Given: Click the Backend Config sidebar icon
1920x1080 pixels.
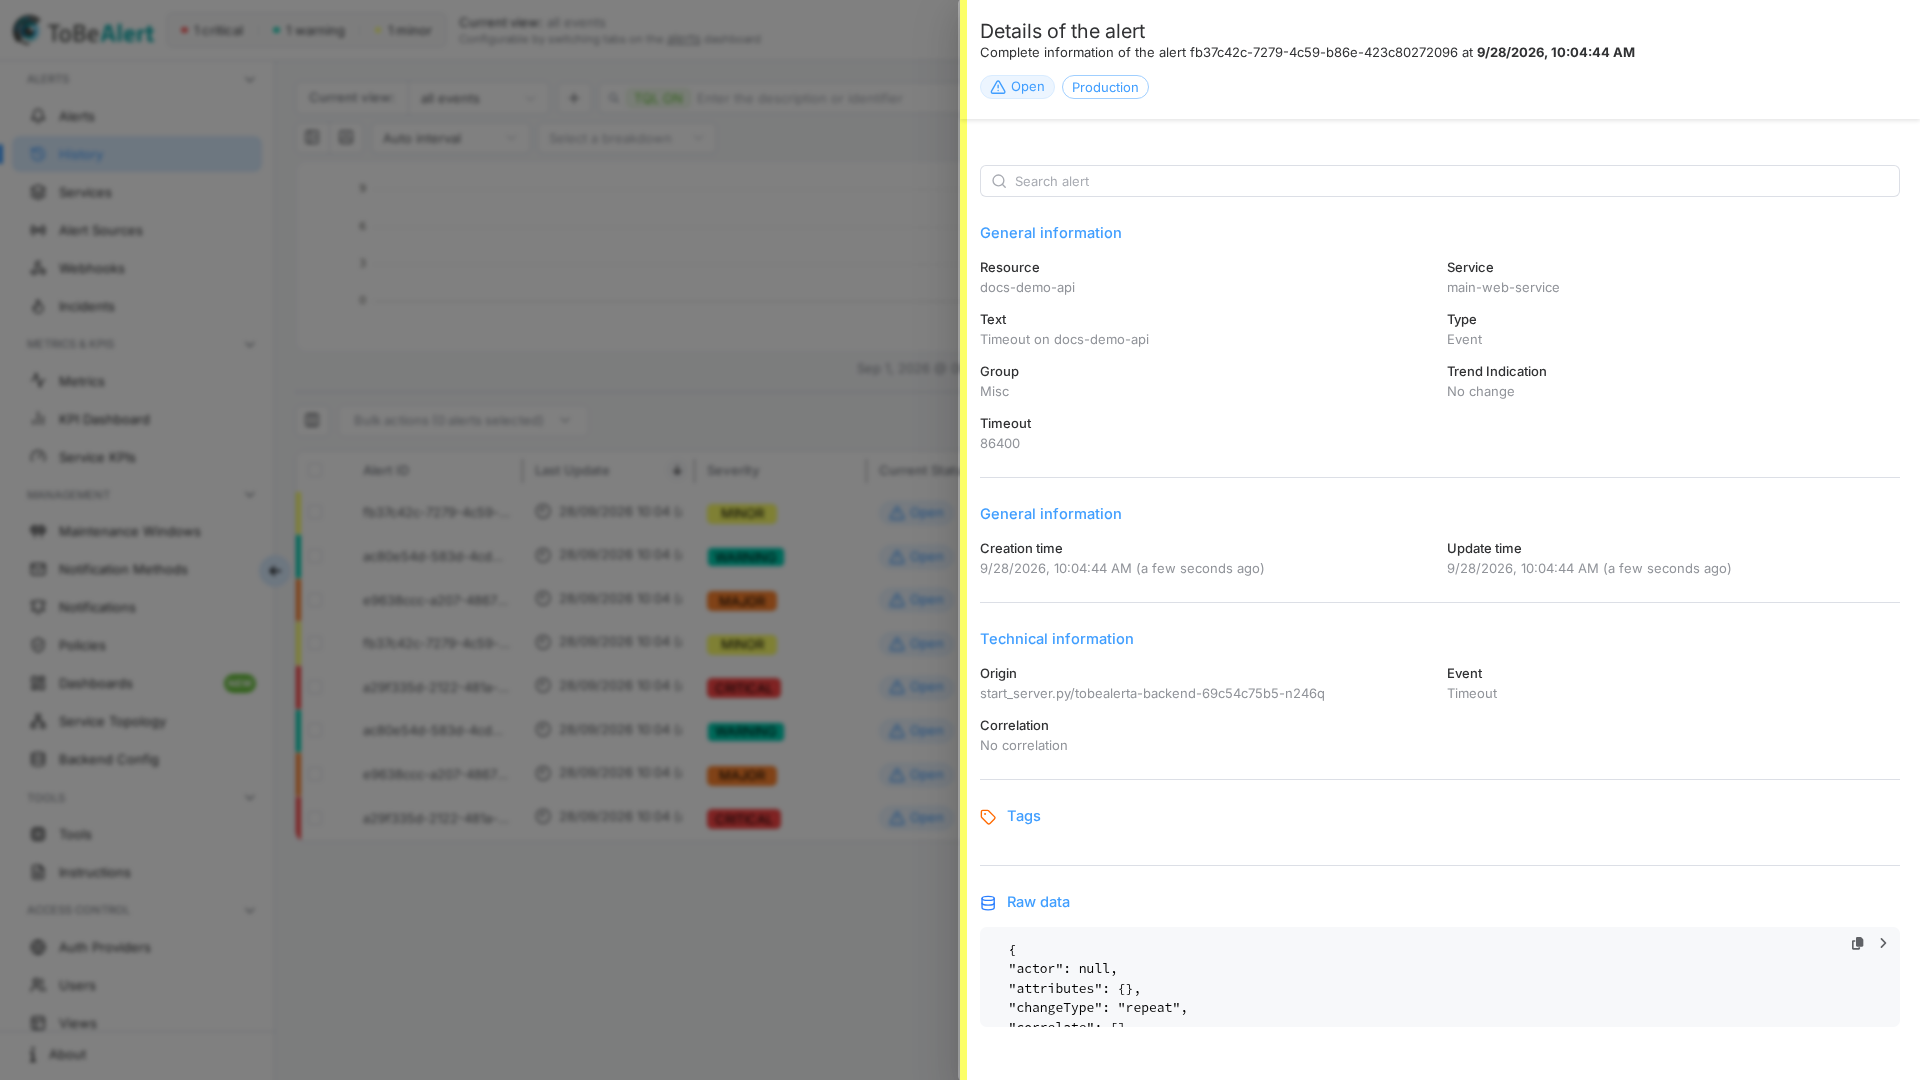Looking at the screenshot, I should [x=38, y=759].
